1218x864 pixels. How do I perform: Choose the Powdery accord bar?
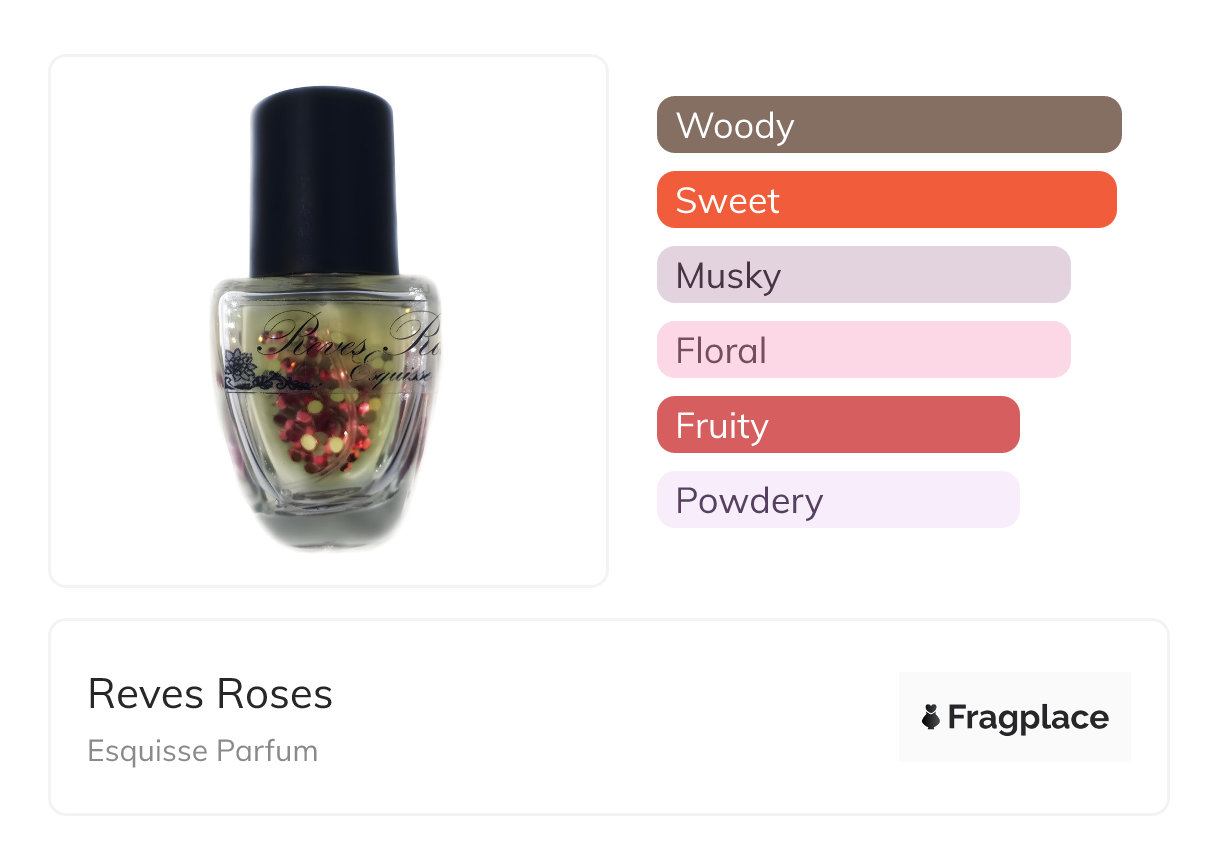(838, 500)
